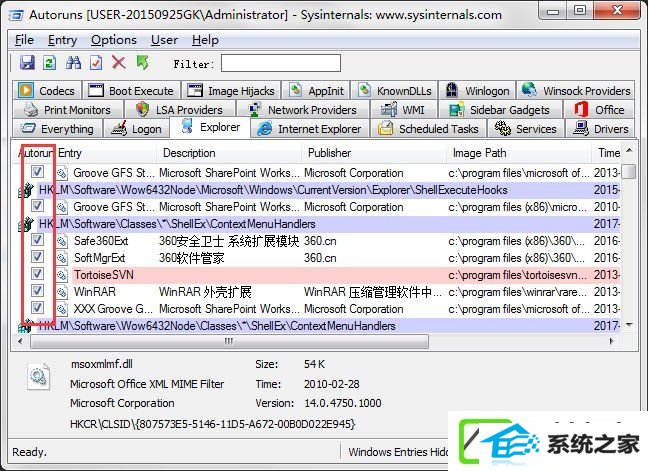
Task: Click the red X Delete icon
Action: click(119, 63)
